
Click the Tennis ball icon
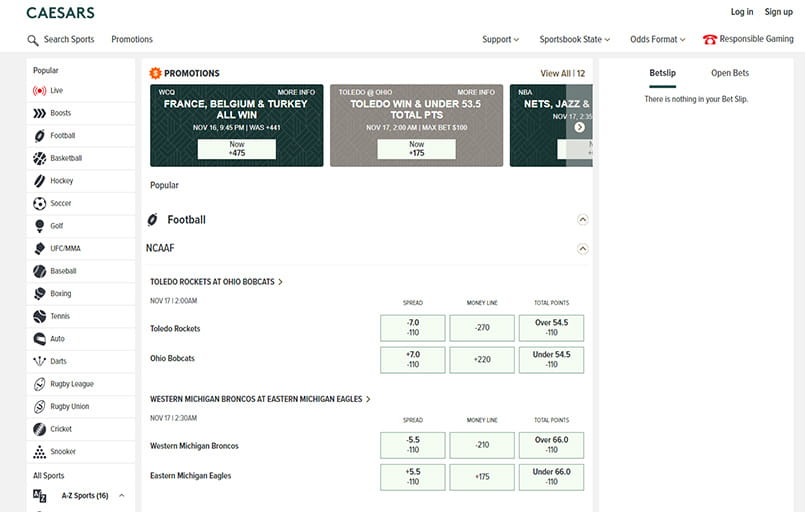coord(40,316)
